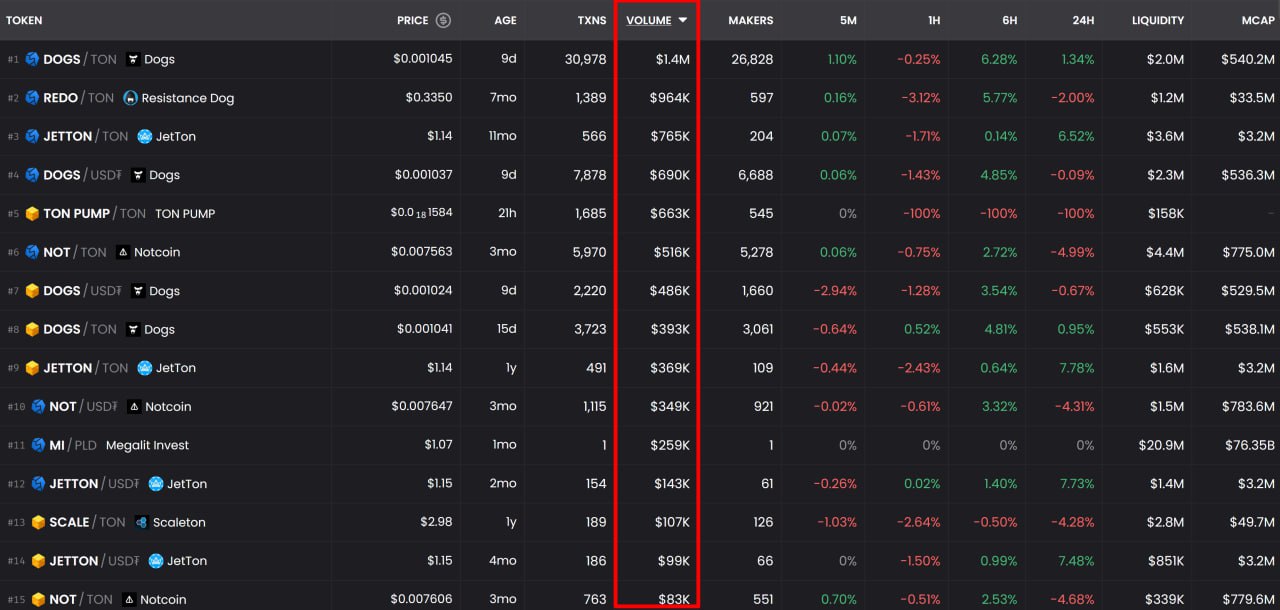1280x610 pixels.
Task: Click the yellow DEX icon in row #14
Action: point(38,561)
